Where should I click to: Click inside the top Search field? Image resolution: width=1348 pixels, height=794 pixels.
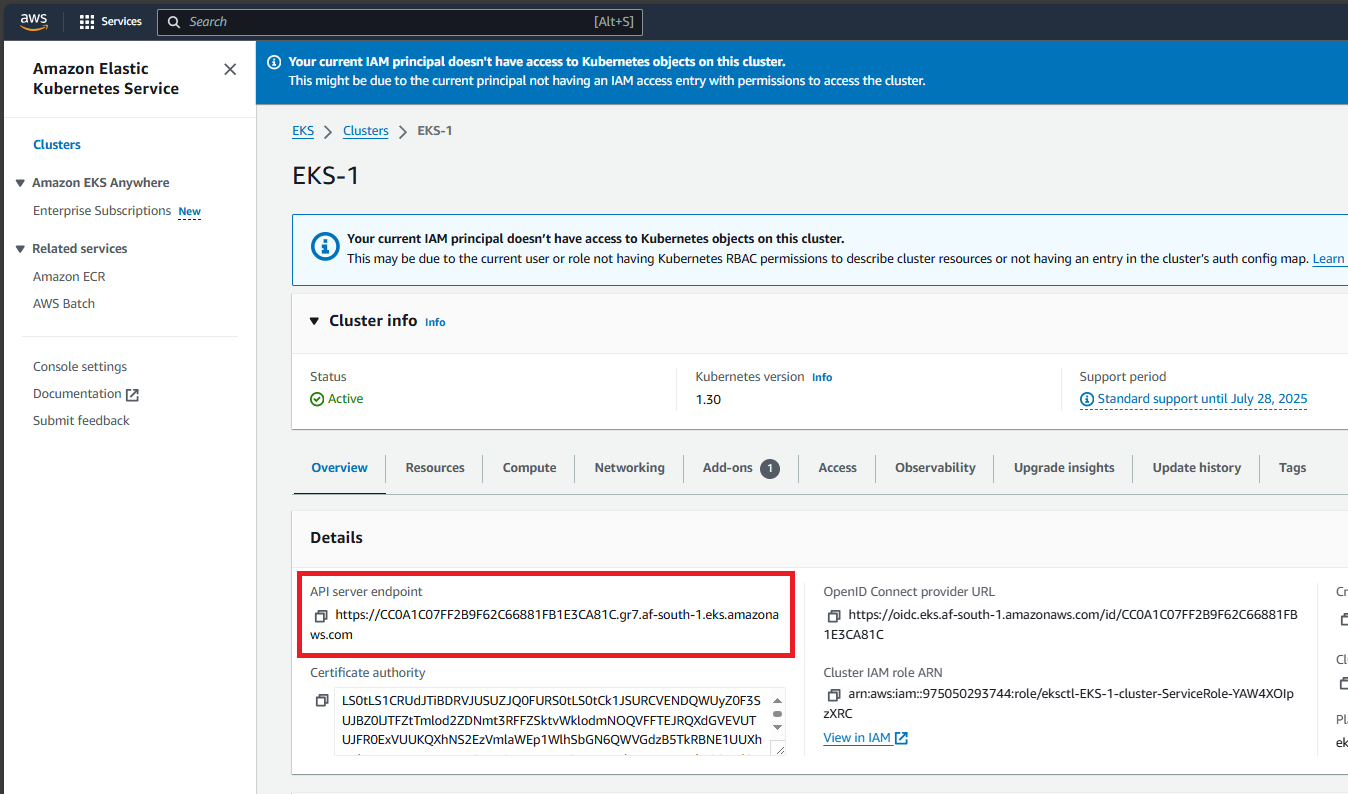pyautogui.click(x=400, y=21)
